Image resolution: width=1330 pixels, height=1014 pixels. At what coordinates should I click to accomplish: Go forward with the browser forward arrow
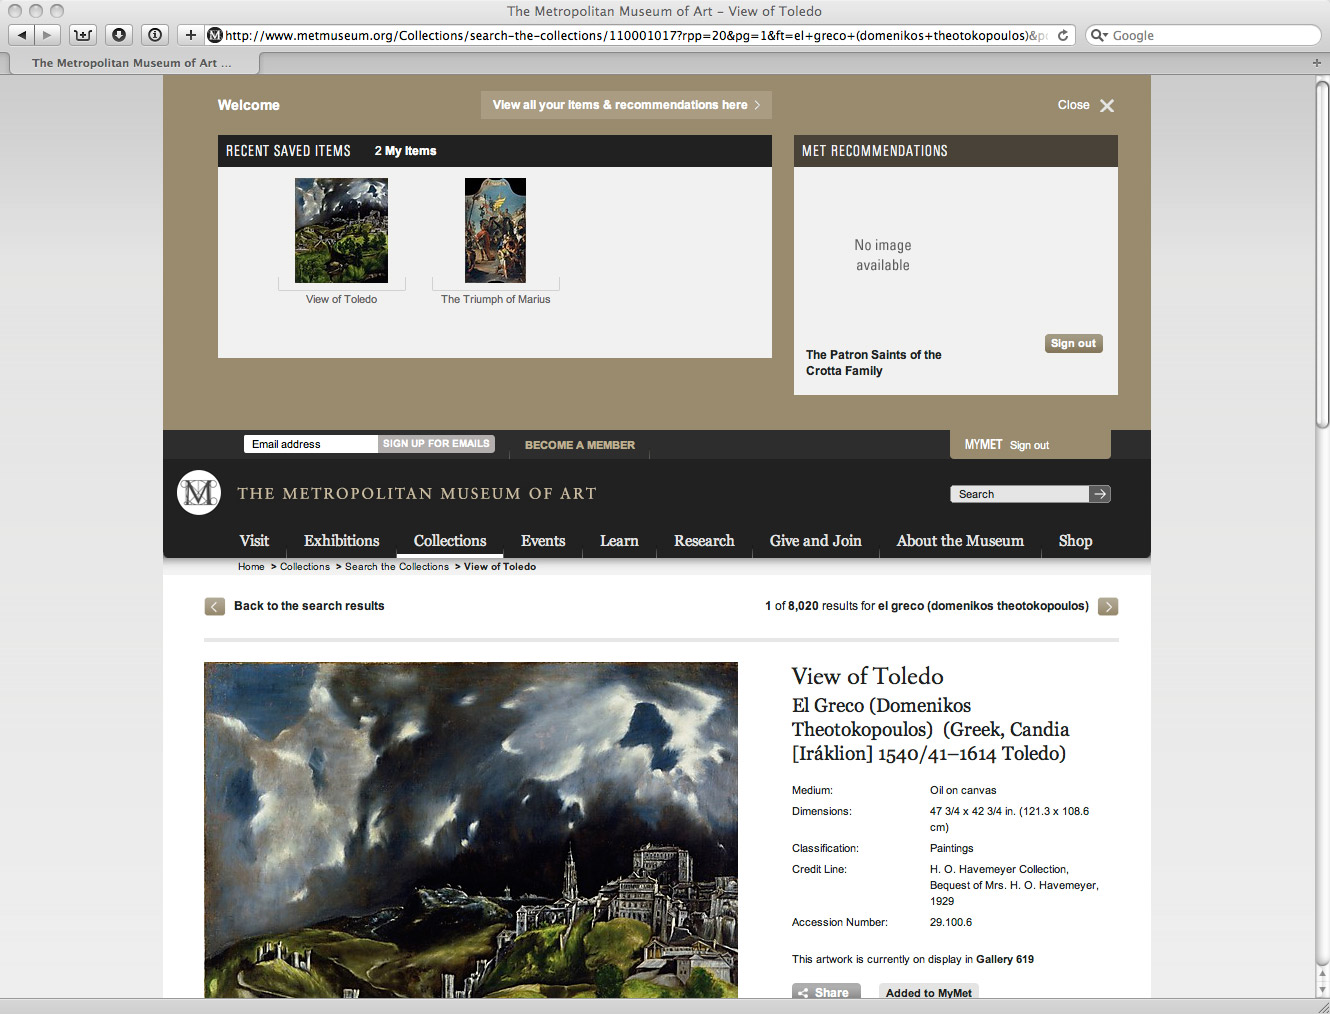coord(47,35)
